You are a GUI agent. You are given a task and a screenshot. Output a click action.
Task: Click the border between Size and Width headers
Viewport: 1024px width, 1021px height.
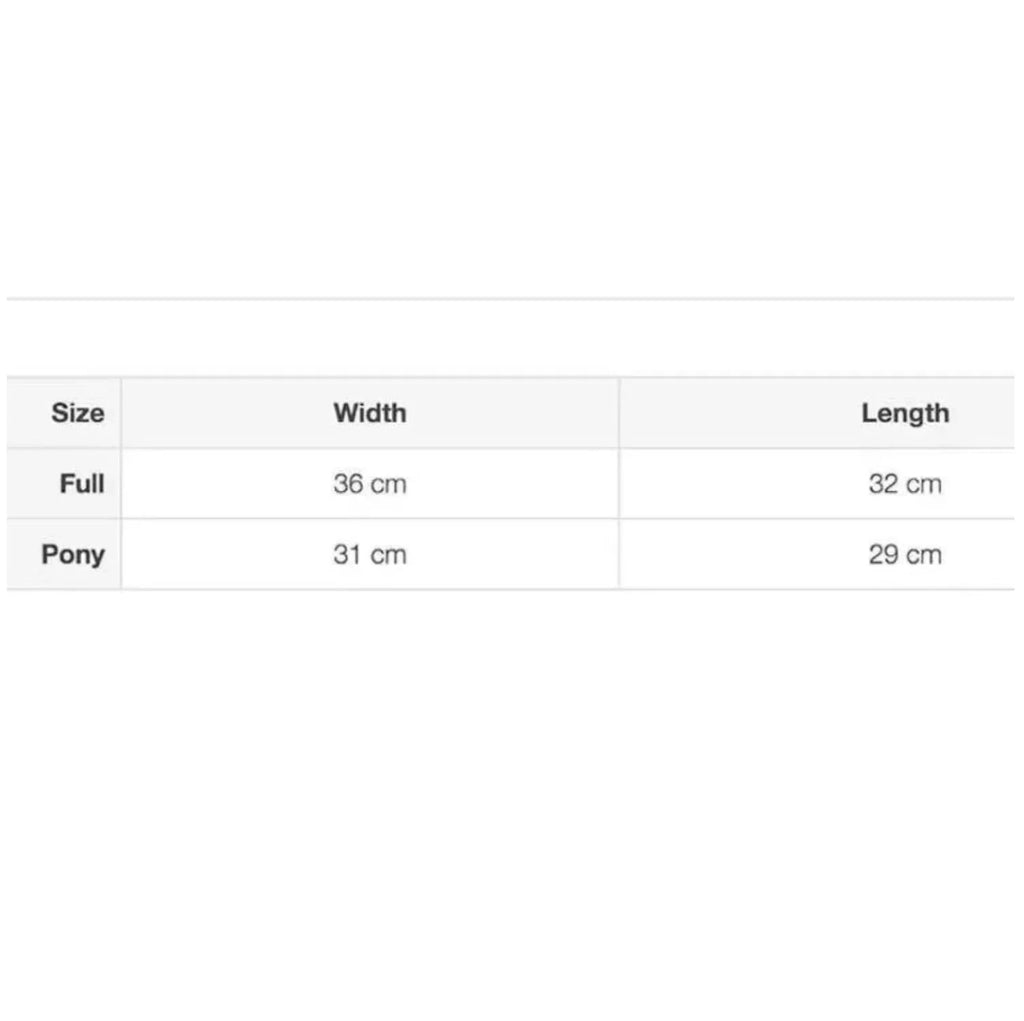pyautogui.click(x=121, y=413)
